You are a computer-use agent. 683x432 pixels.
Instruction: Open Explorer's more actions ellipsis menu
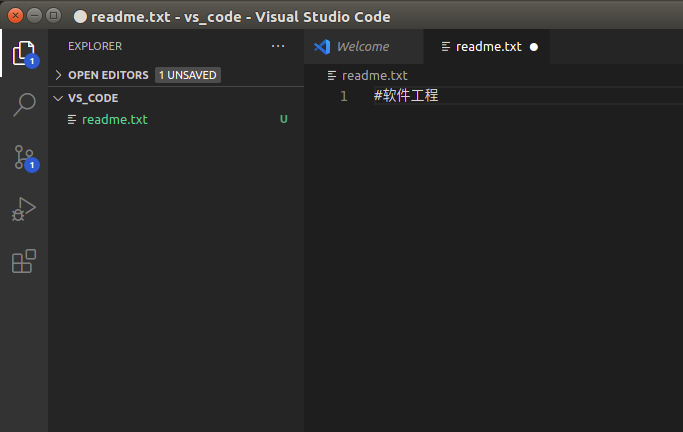(x=277, y=46)
